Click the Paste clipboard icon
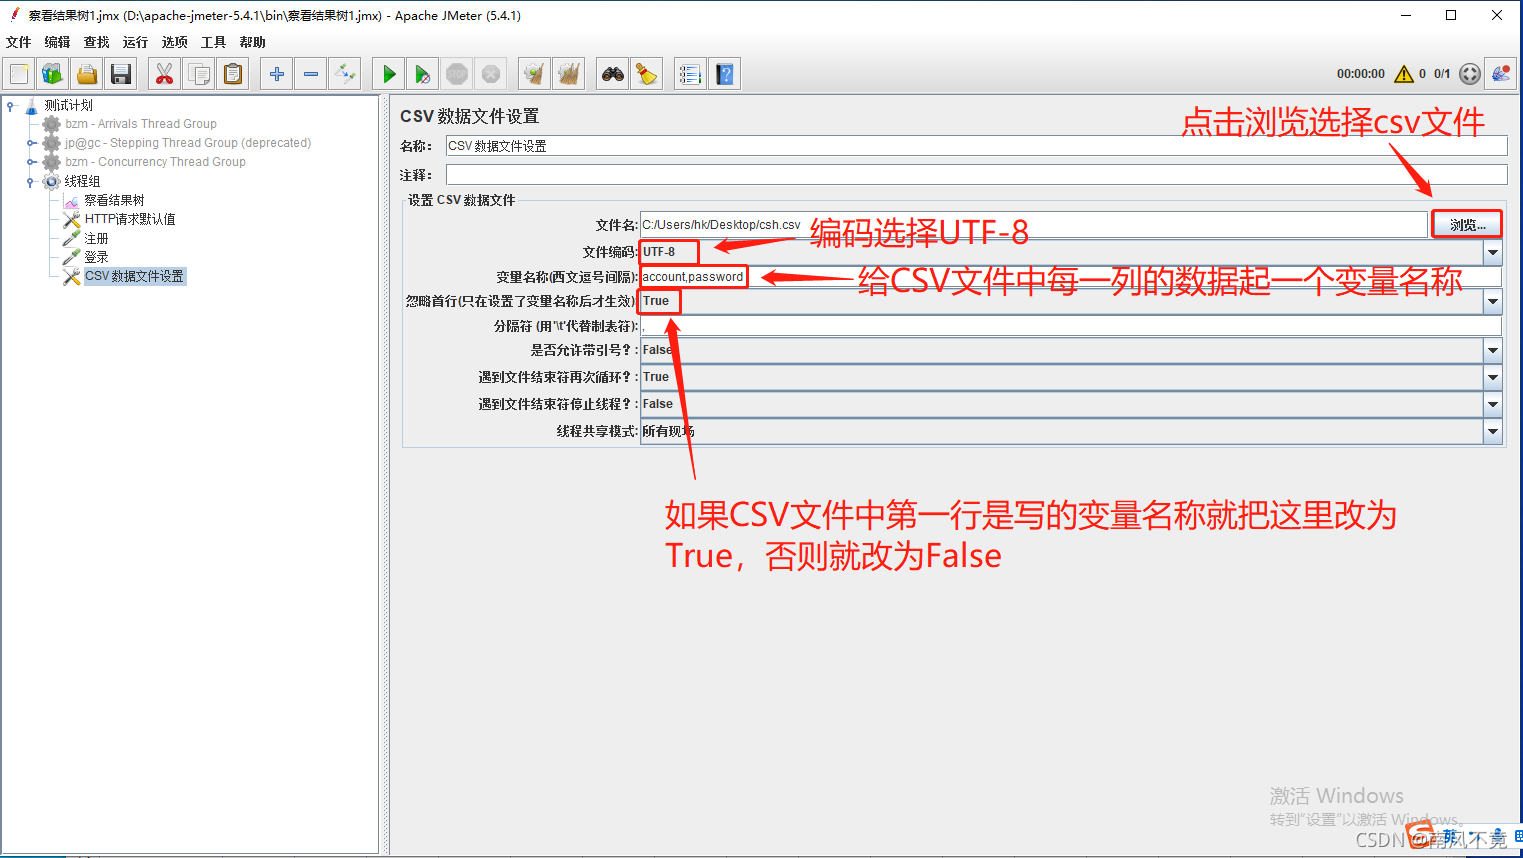 (233, 74)
